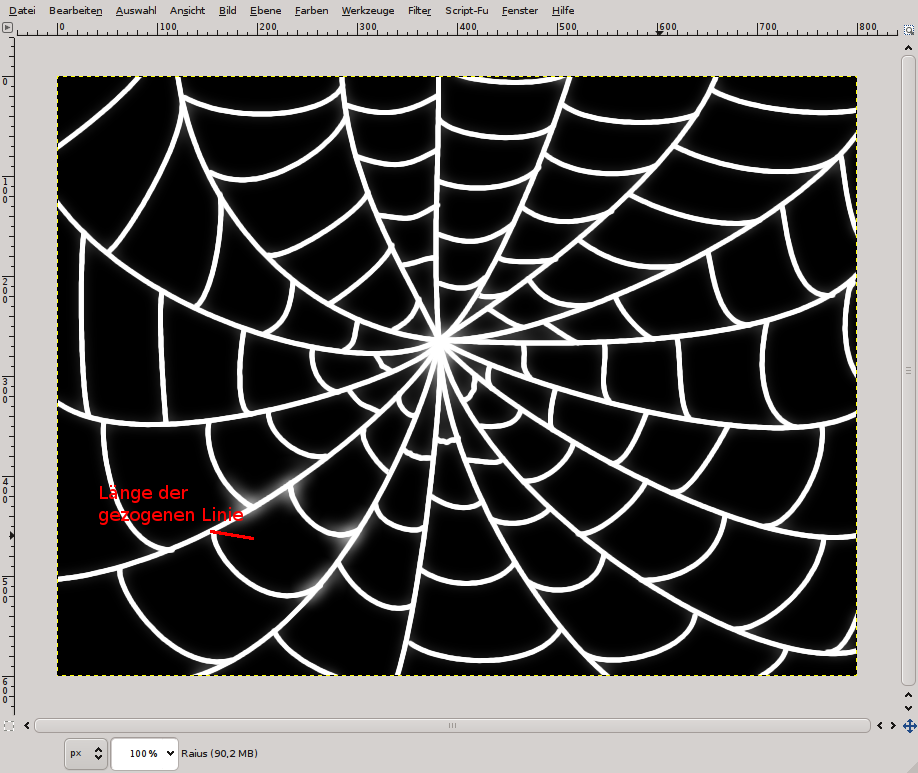Click the horizontal scrollbar's right arrow
The image size is (918, 773).
coord(893,726)
